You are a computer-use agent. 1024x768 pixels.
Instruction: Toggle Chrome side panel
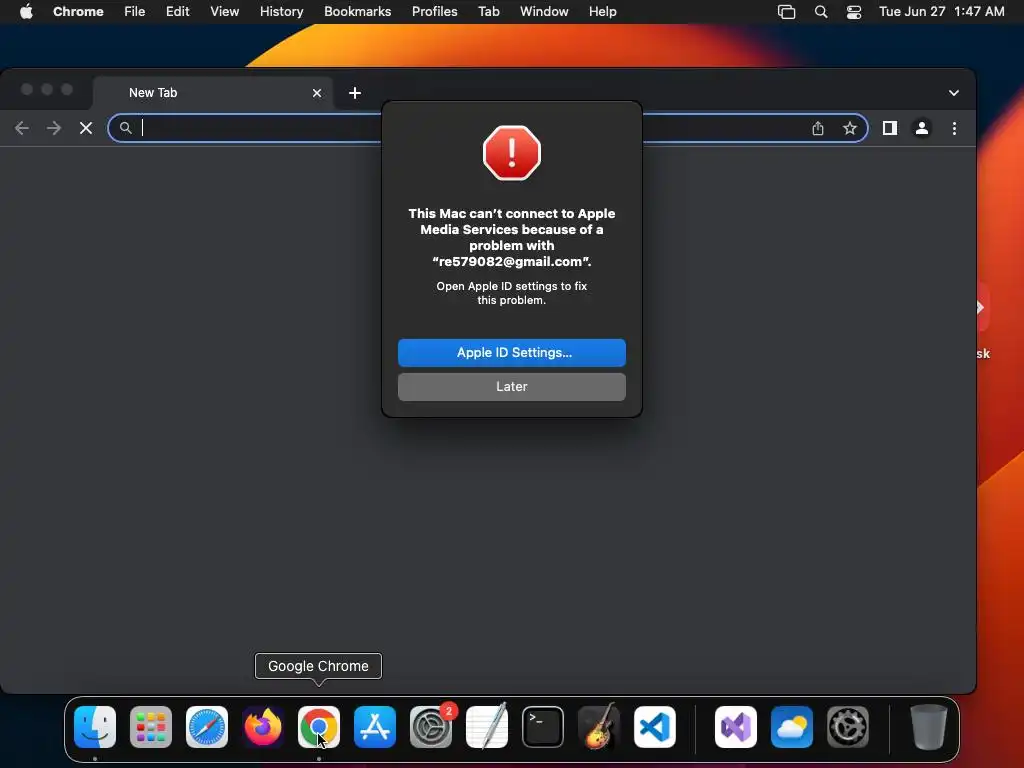[x=889, y=128]
